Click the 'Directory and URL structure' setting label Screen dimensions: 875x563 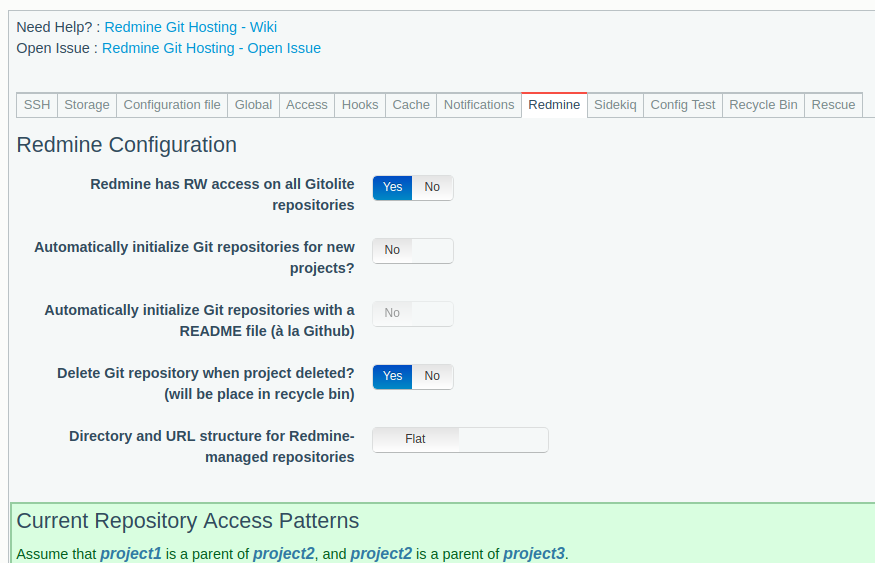[x=211, y=446]
